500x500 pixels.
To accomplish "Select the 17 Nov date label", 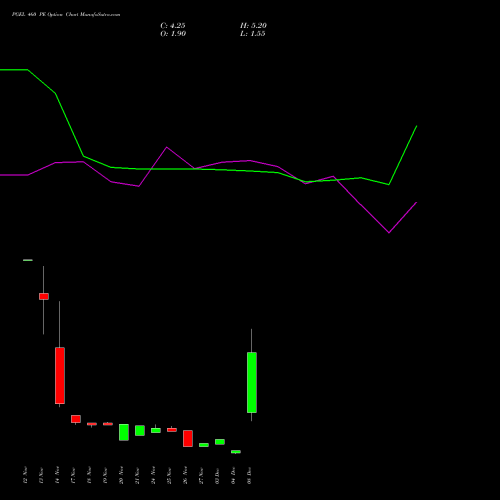I will tap(73, 475).
